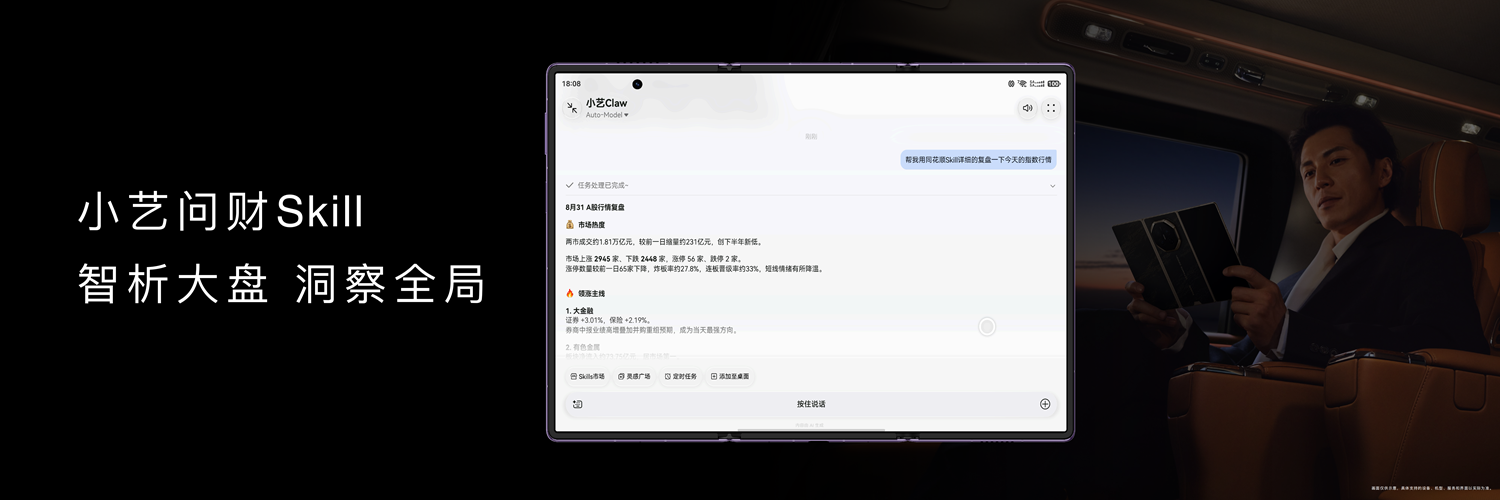
Task: Select the 领涨主线 section heading
Action: tap(585, 293)
